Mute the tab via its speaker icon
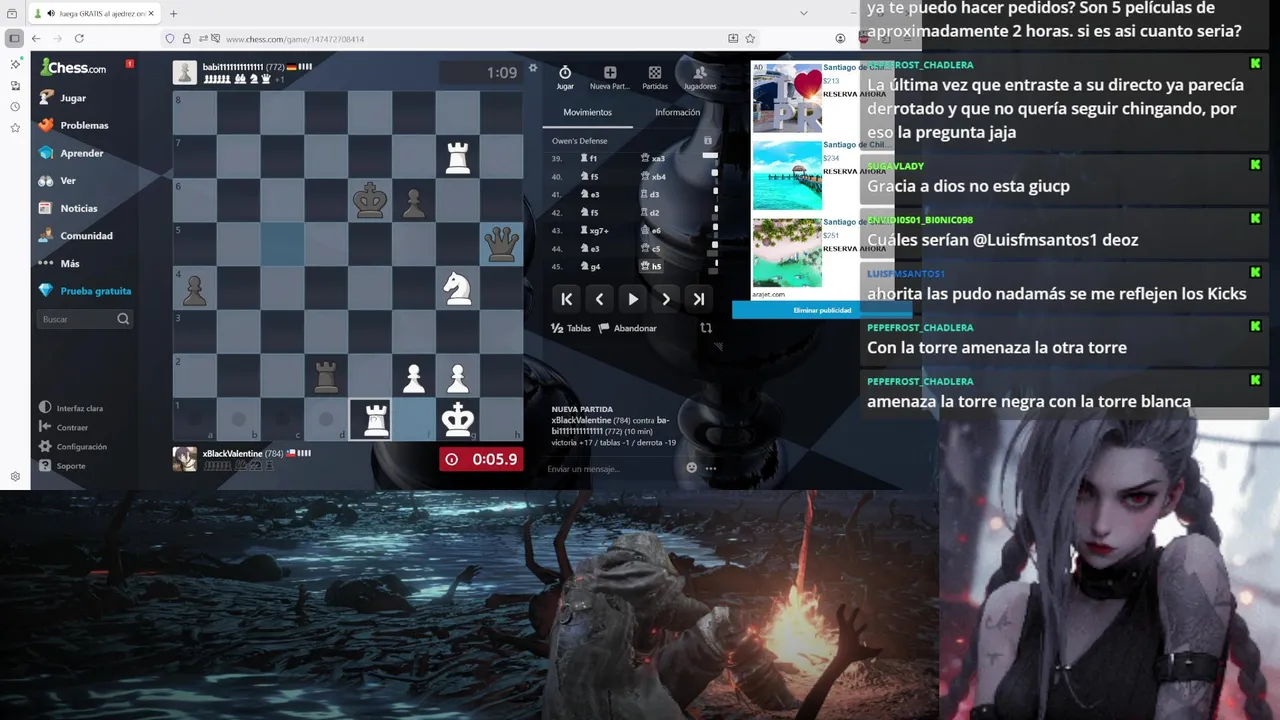 click(x=51, y=14)
